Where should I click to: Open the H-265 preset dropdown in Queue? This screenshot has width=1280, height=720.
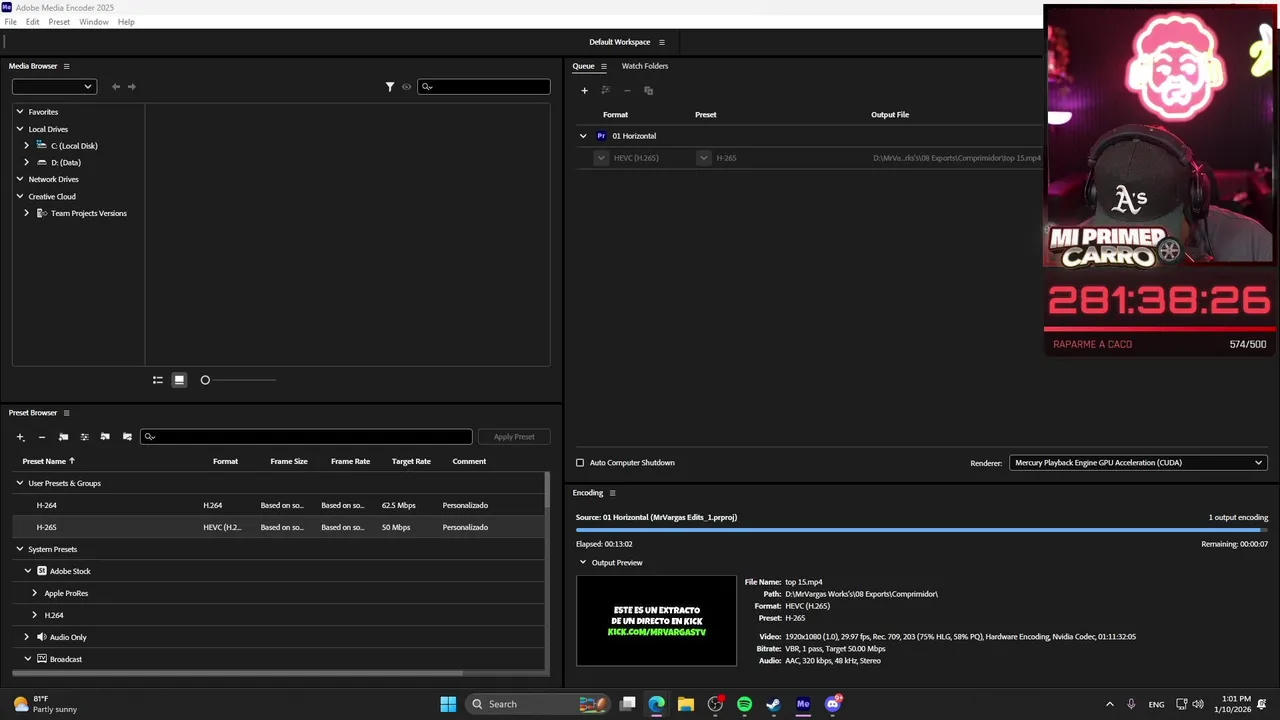(704, 158)
